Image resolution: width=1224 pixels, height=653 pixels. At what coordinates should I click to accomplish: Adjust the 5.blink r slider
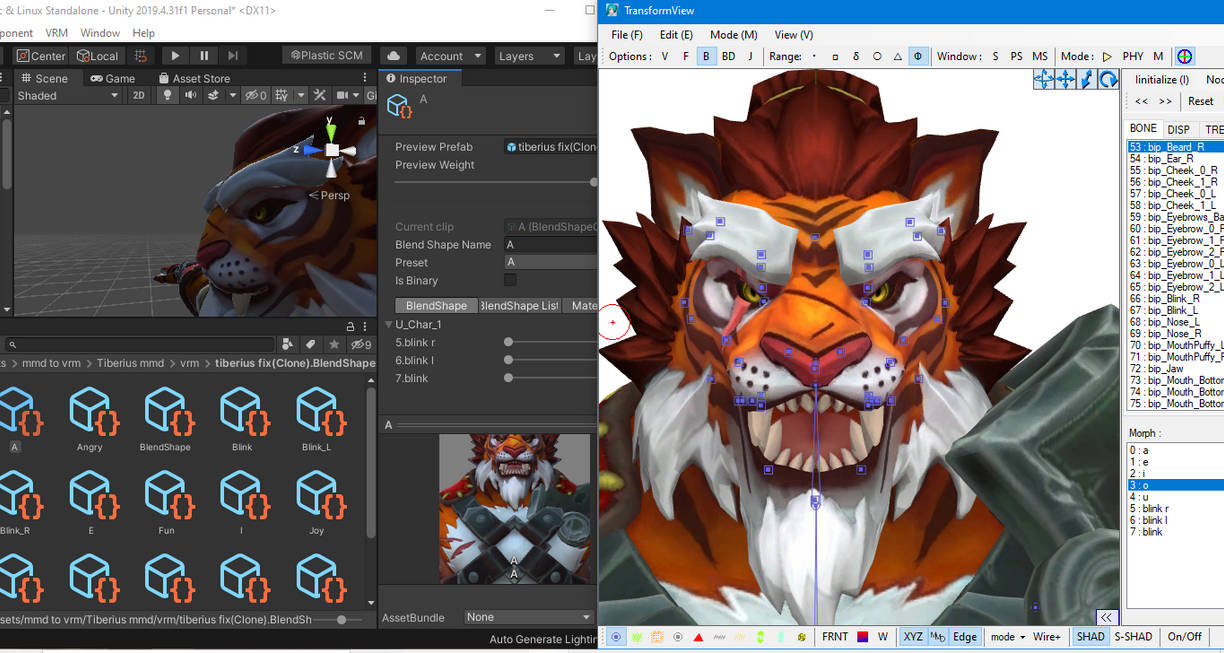552,342
